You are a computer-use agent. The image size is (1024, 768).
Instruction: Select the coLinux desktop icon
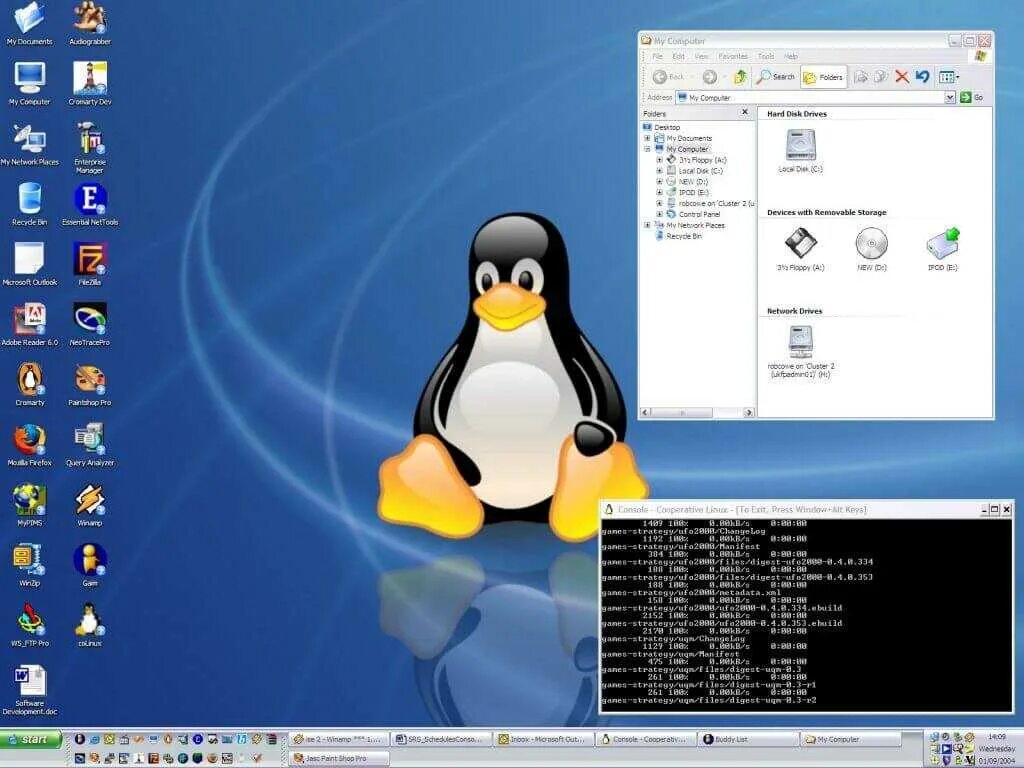coord(90,624)
